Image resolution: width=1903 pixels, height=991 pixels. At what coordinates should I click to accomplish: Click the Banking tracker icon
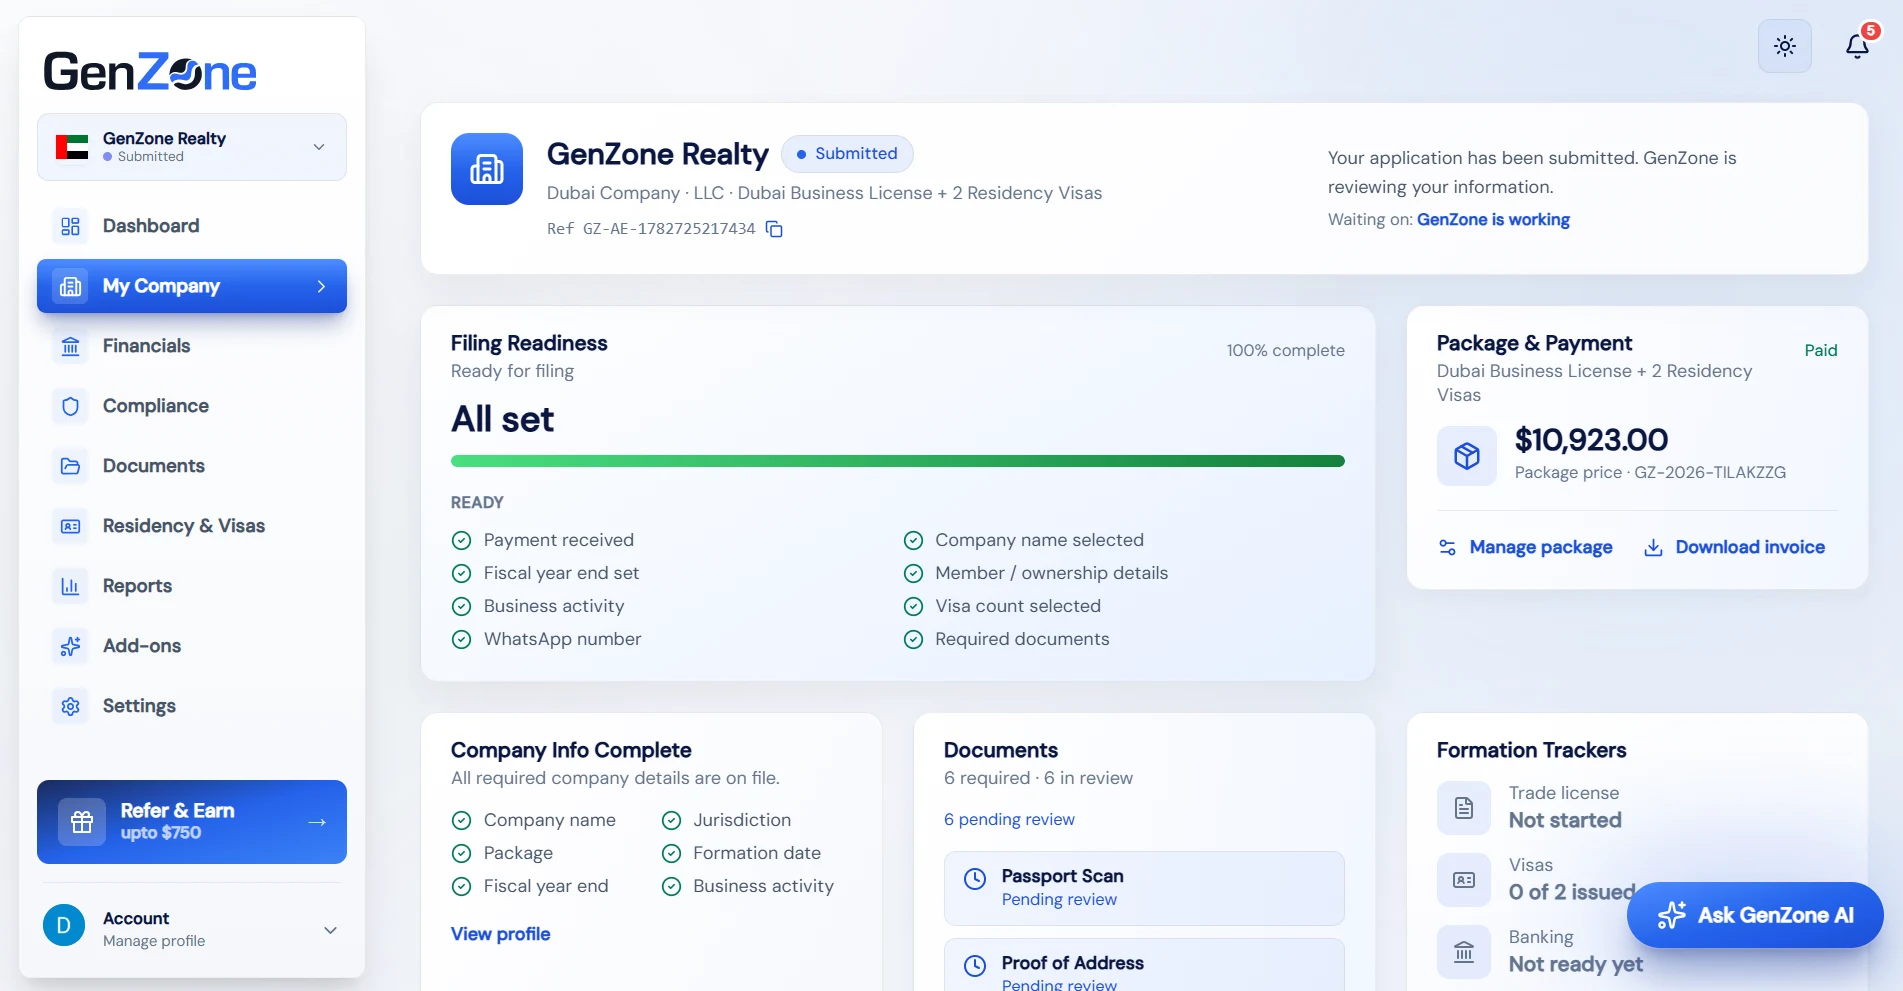pos(1464,952)
